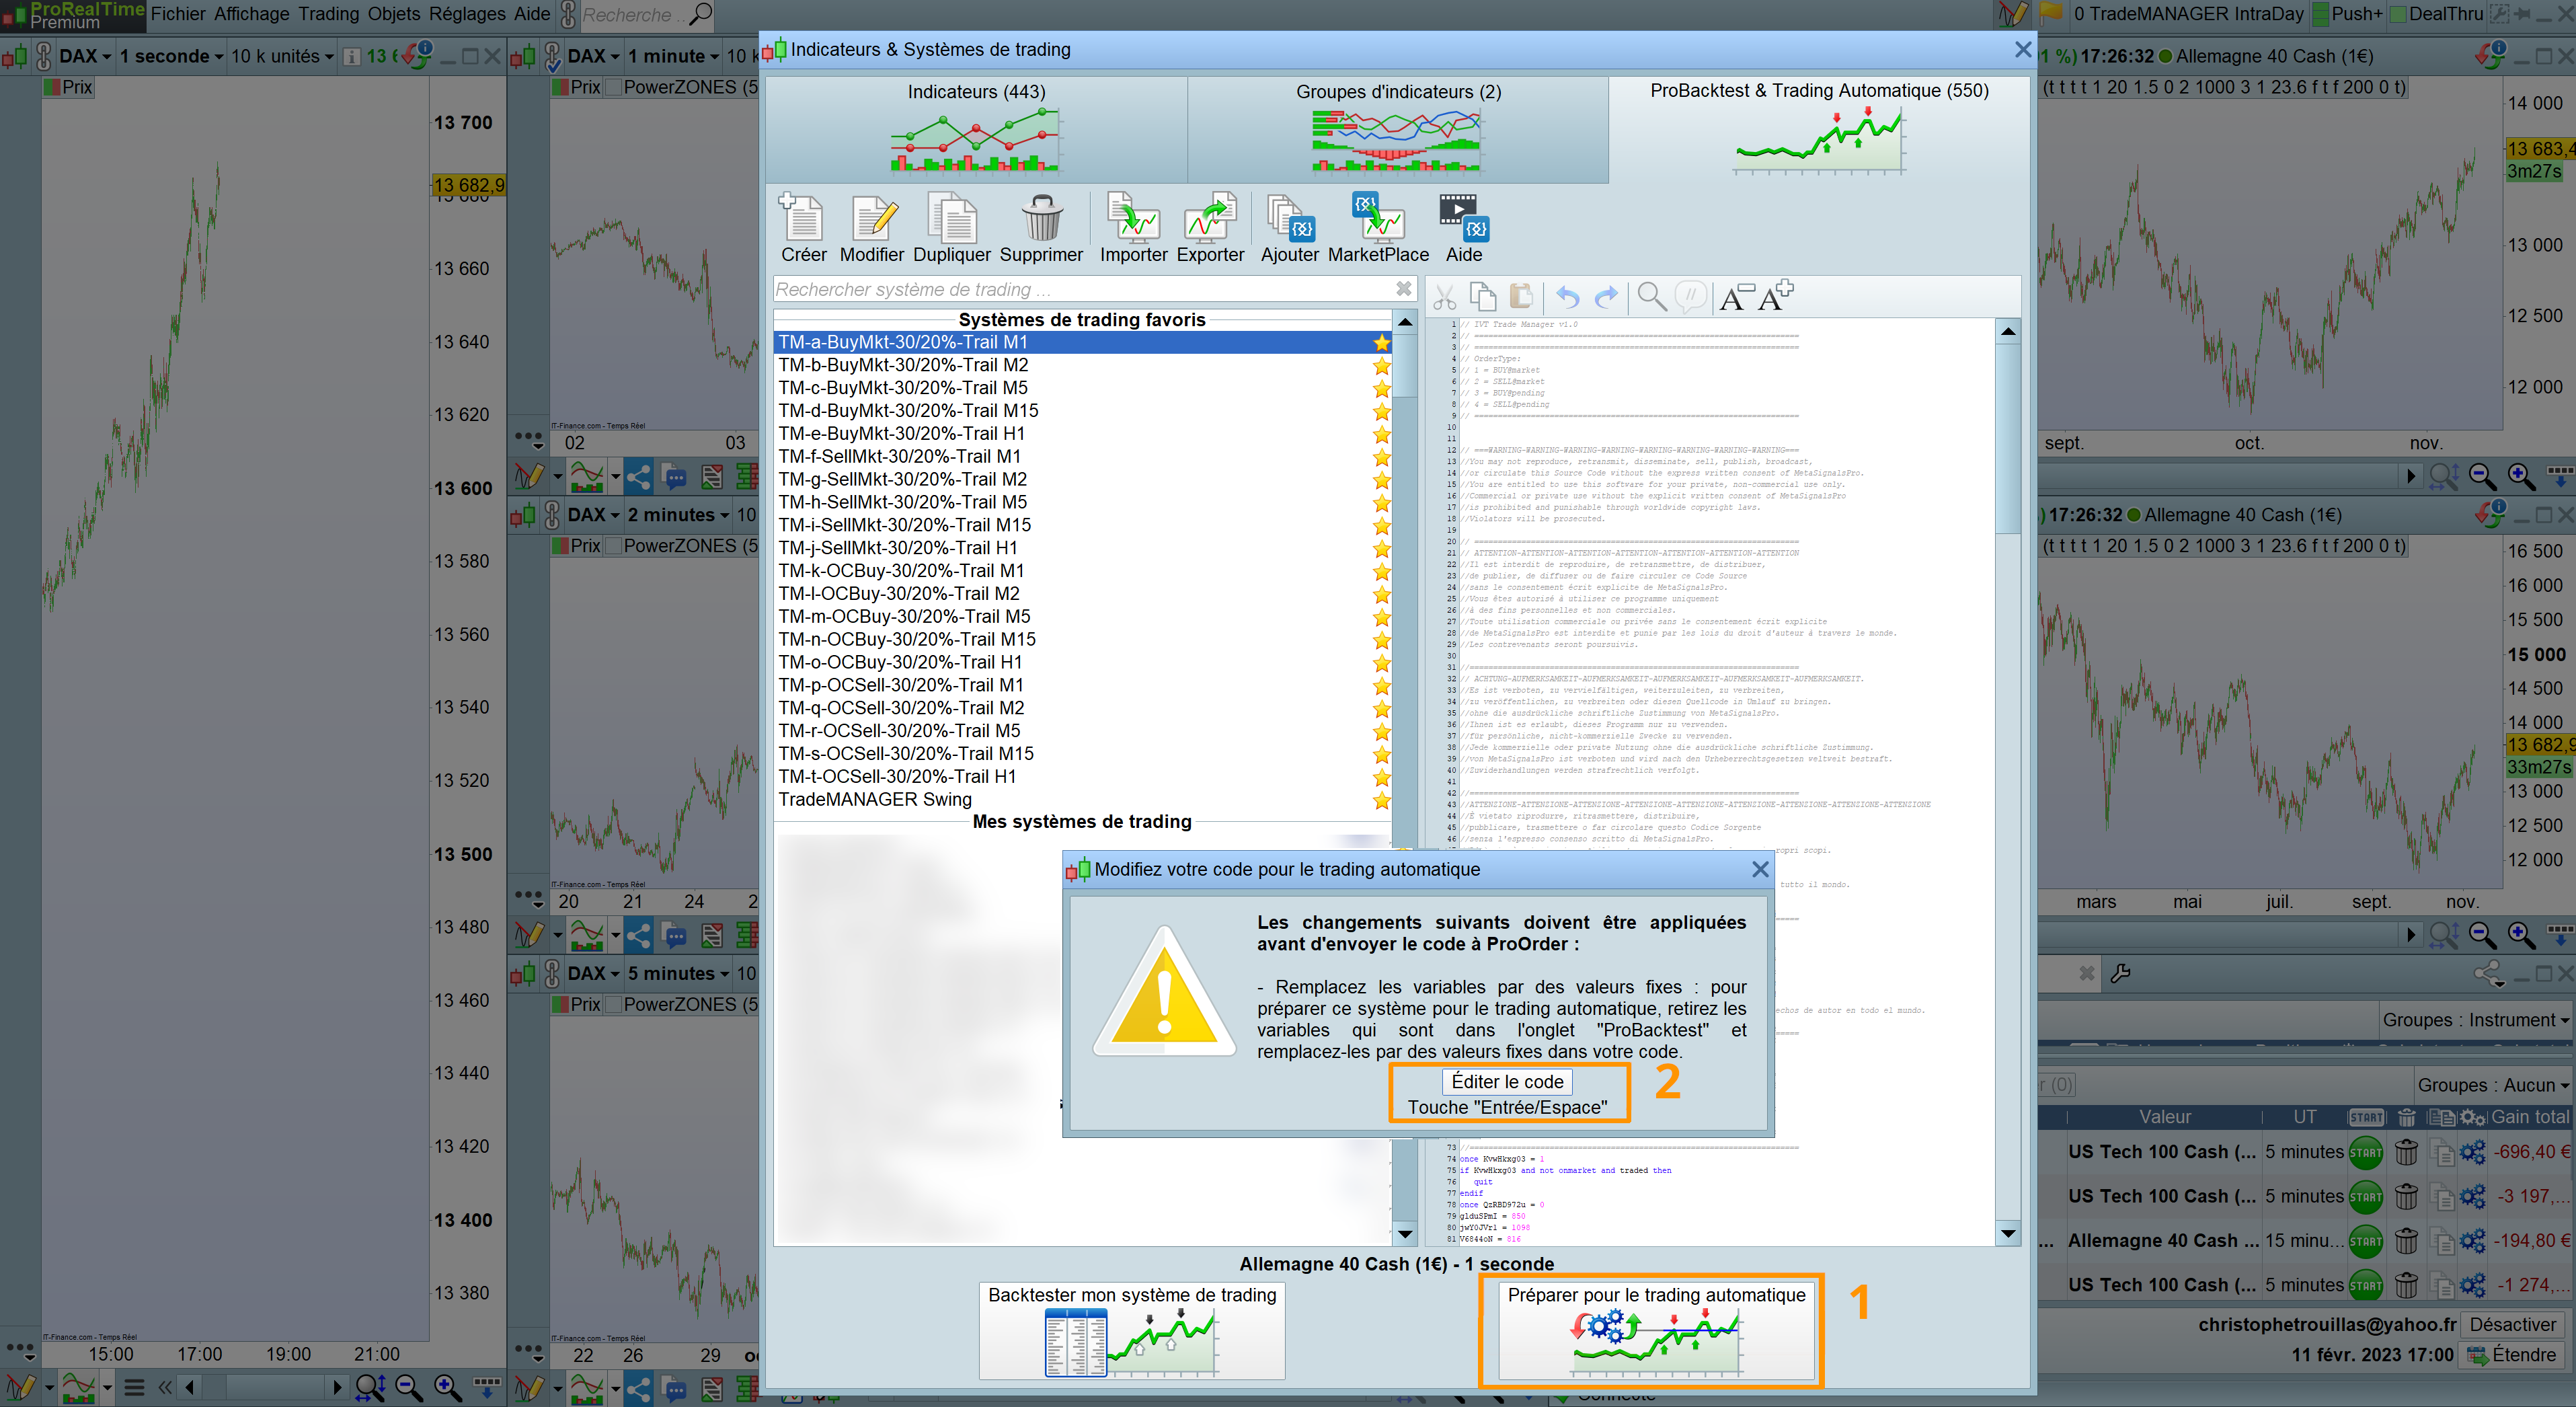Screen dimensions: 2576x1407
Task: Click the paste clipboard icon in code editor
Action: coord(1521,297)
